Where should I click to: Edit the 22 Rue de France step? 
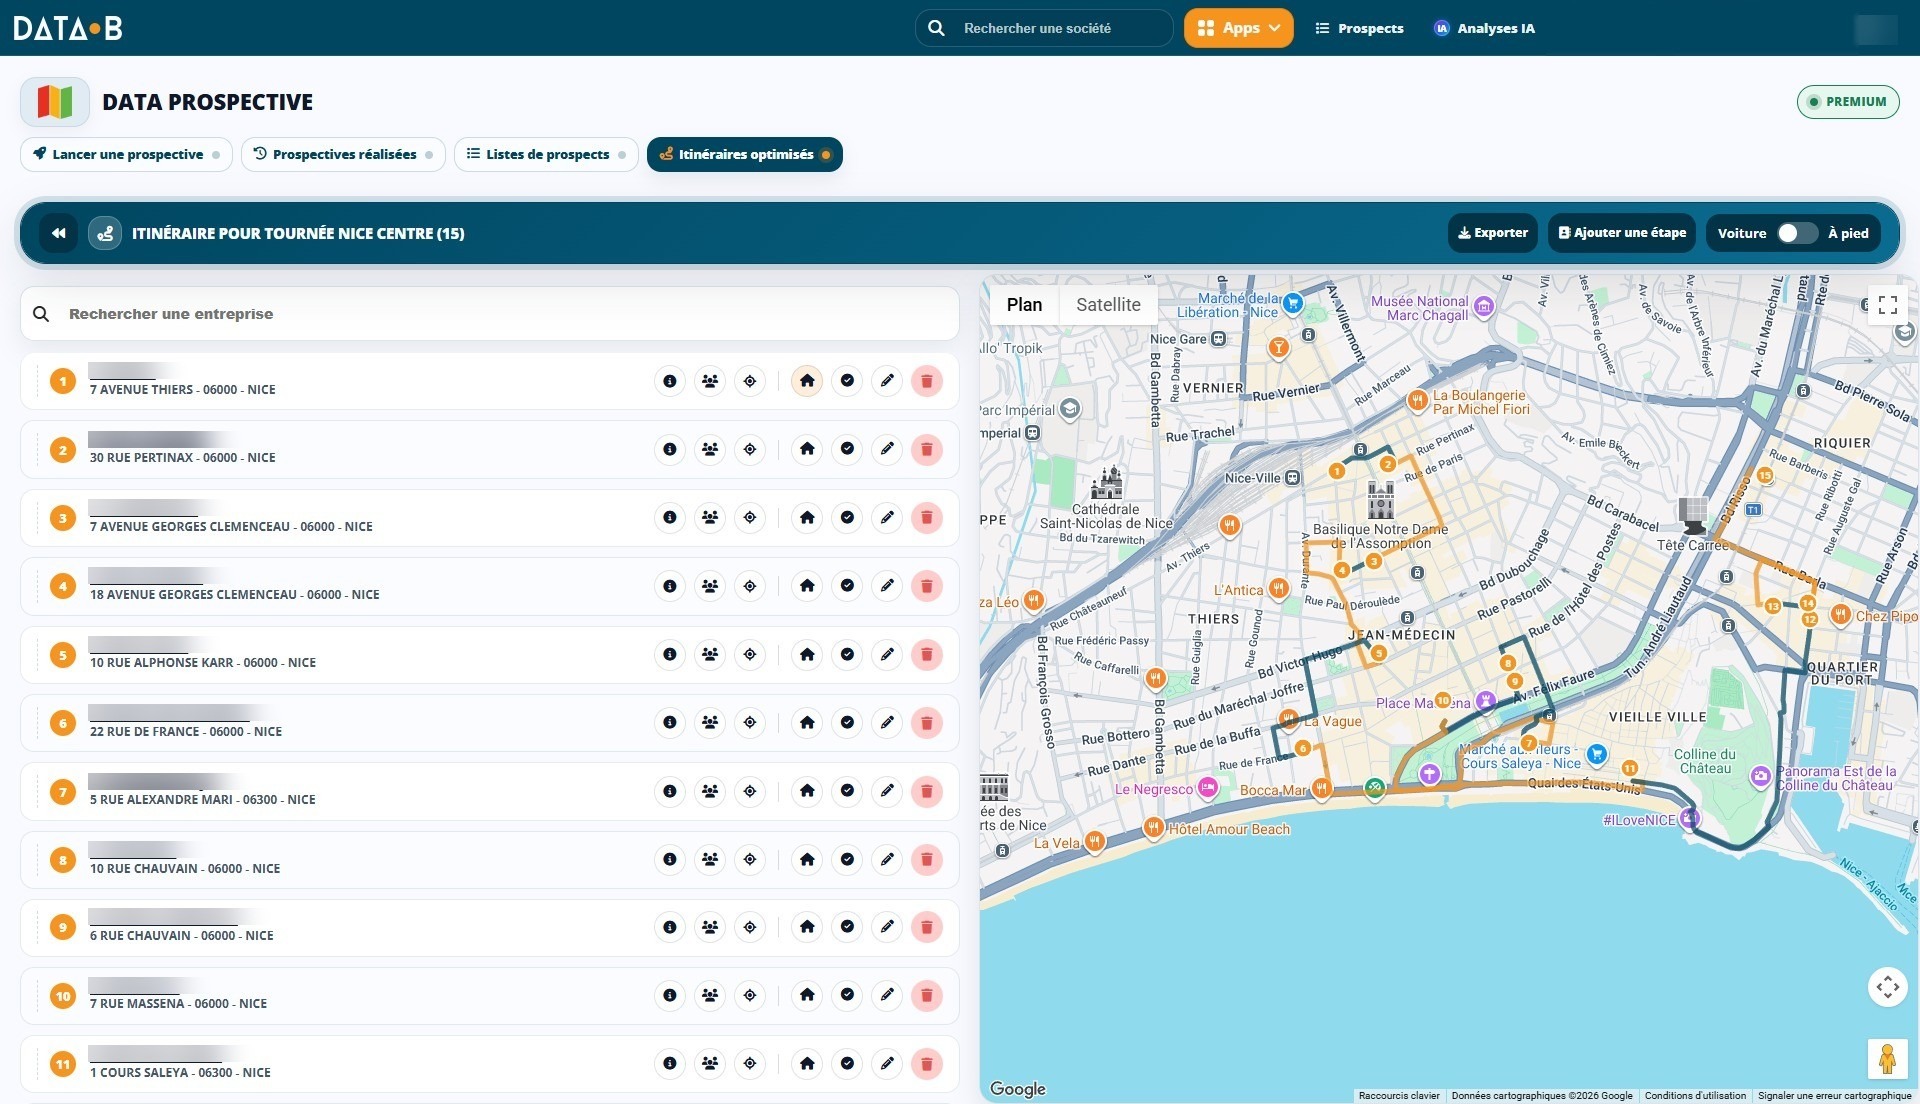point(887,722)
